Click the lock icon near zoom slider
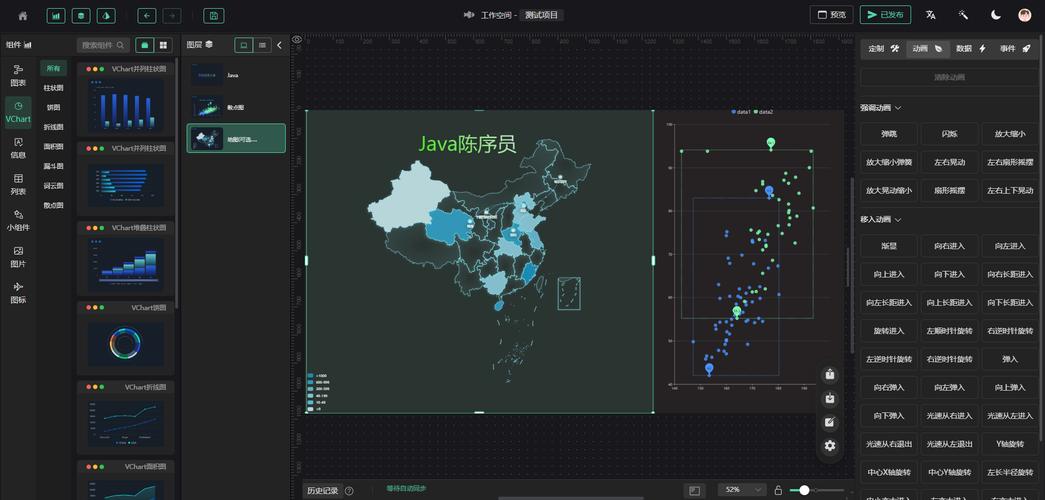 [778, 491]
